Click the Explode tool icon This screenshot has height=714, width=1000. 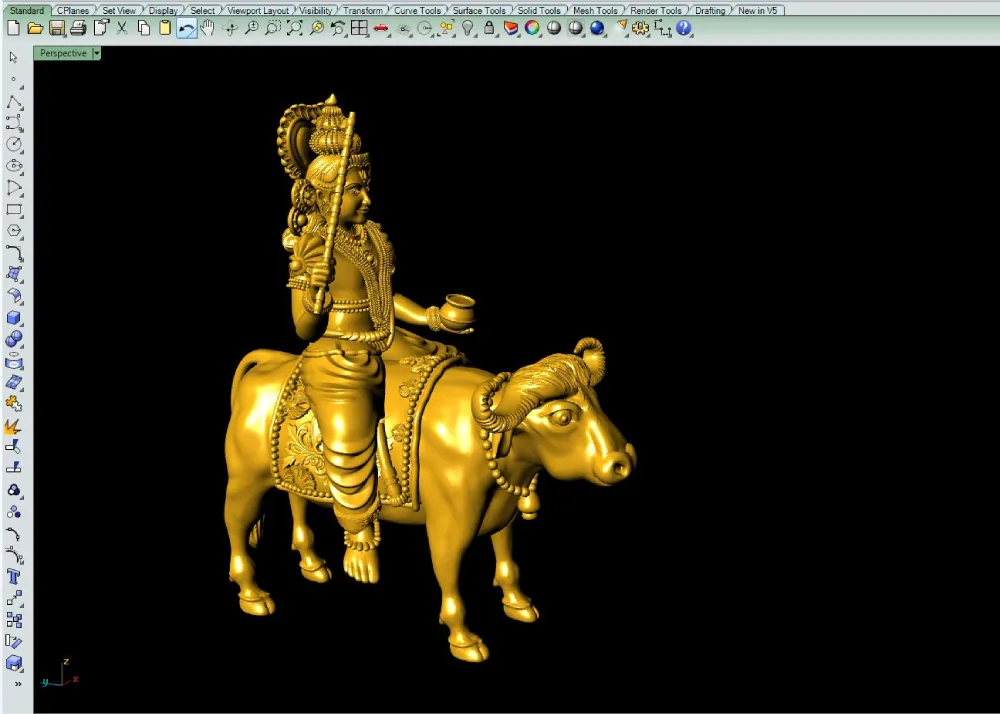point(14,426)
